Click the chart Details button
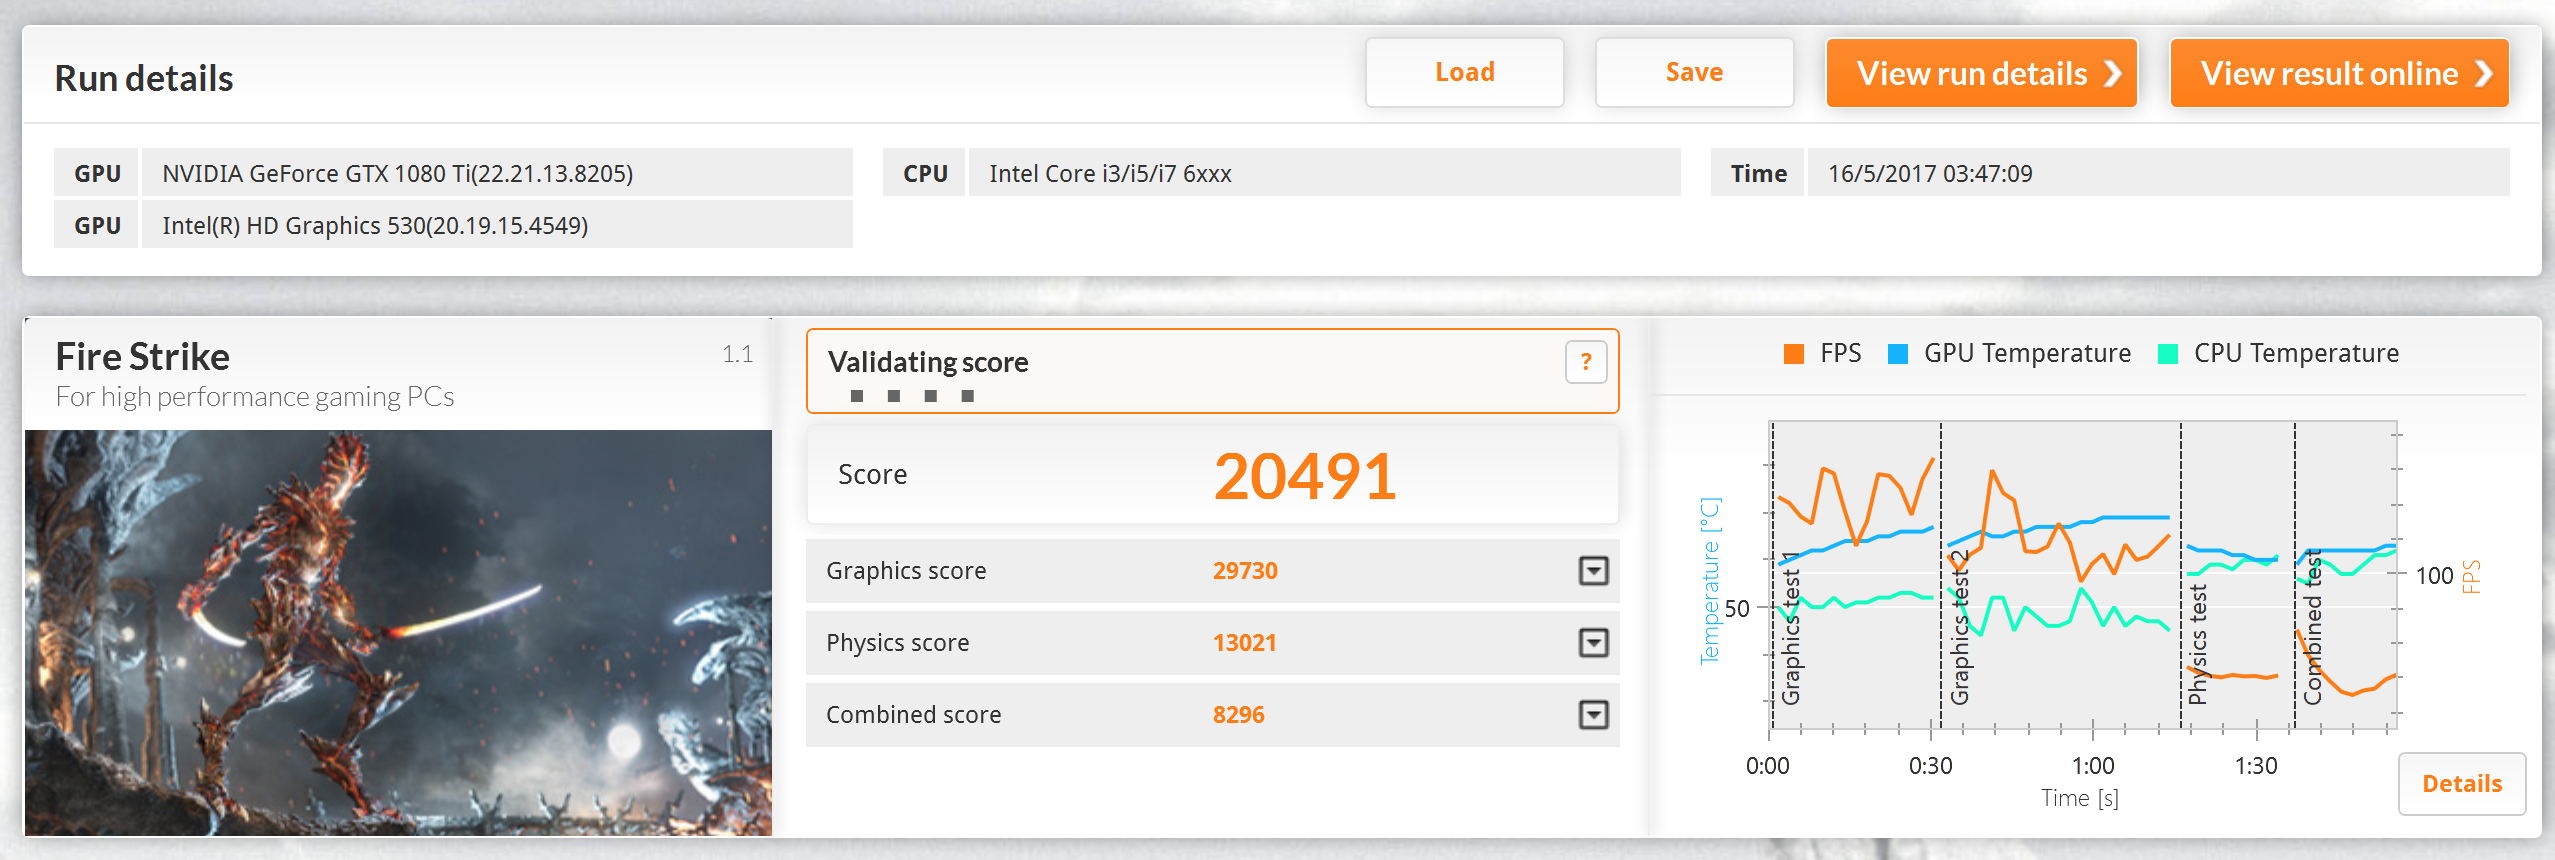Image resolution: width=2555 pixels, height=860 pixels. click(2461, 784)
